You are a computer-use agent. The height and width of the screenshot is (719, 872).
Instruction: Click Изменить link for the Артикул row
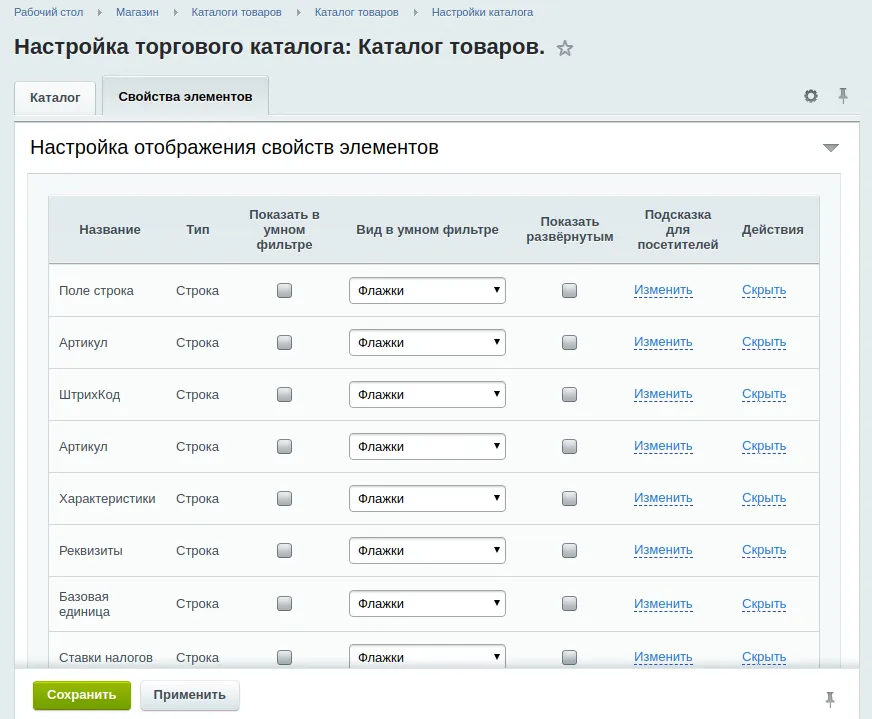pyautogui.click(x=663, y=341)
